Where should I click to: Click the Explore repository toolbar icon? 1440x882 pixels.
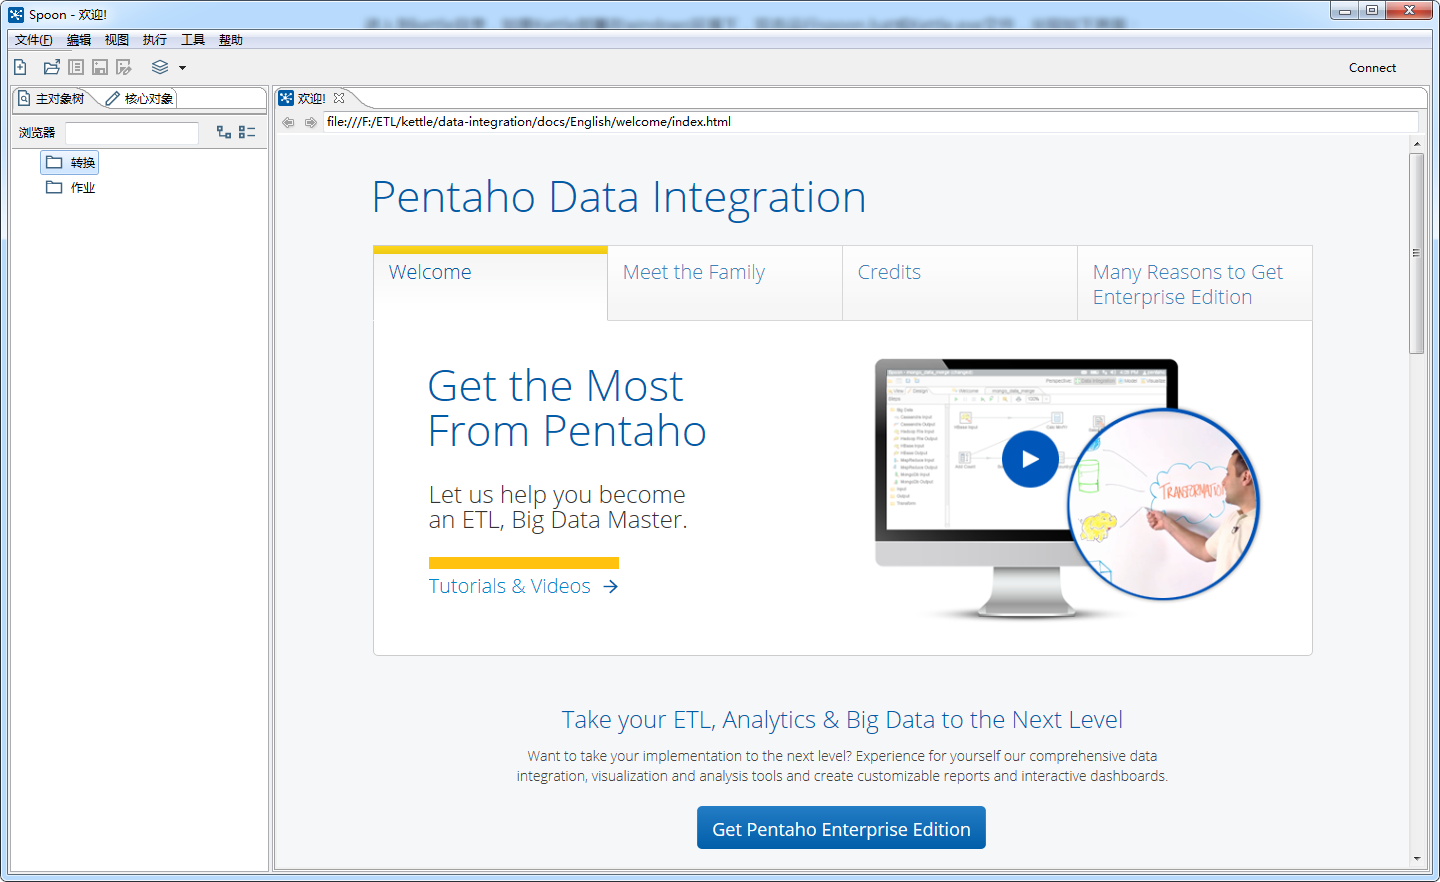(76, 67)
